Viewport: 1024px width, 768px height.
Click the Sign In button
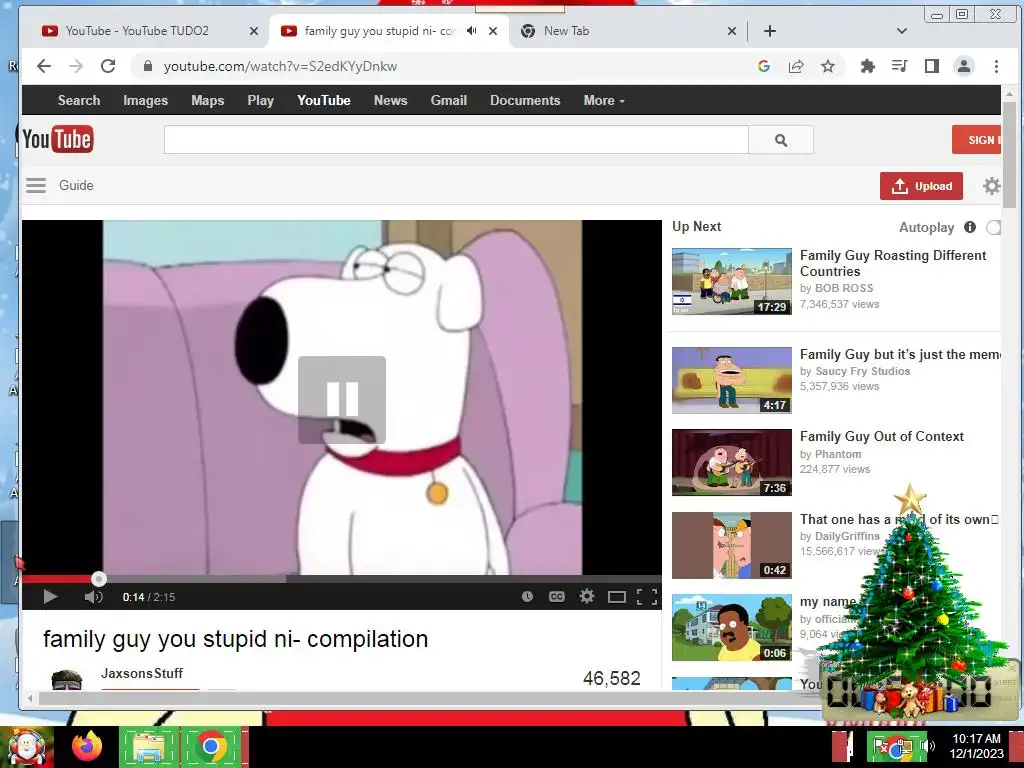(x=976, y=140)
